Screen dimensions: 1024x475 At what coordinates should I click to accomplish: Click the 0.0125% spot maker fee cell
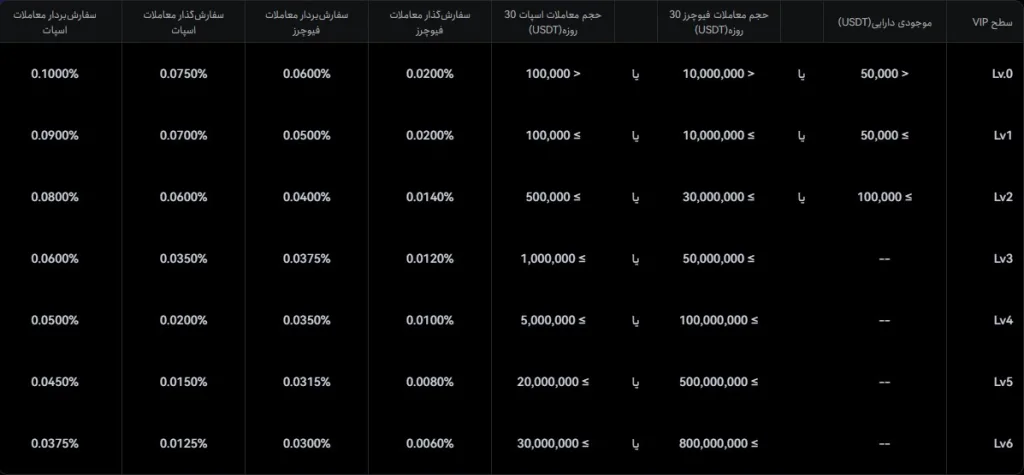point(183,444)
